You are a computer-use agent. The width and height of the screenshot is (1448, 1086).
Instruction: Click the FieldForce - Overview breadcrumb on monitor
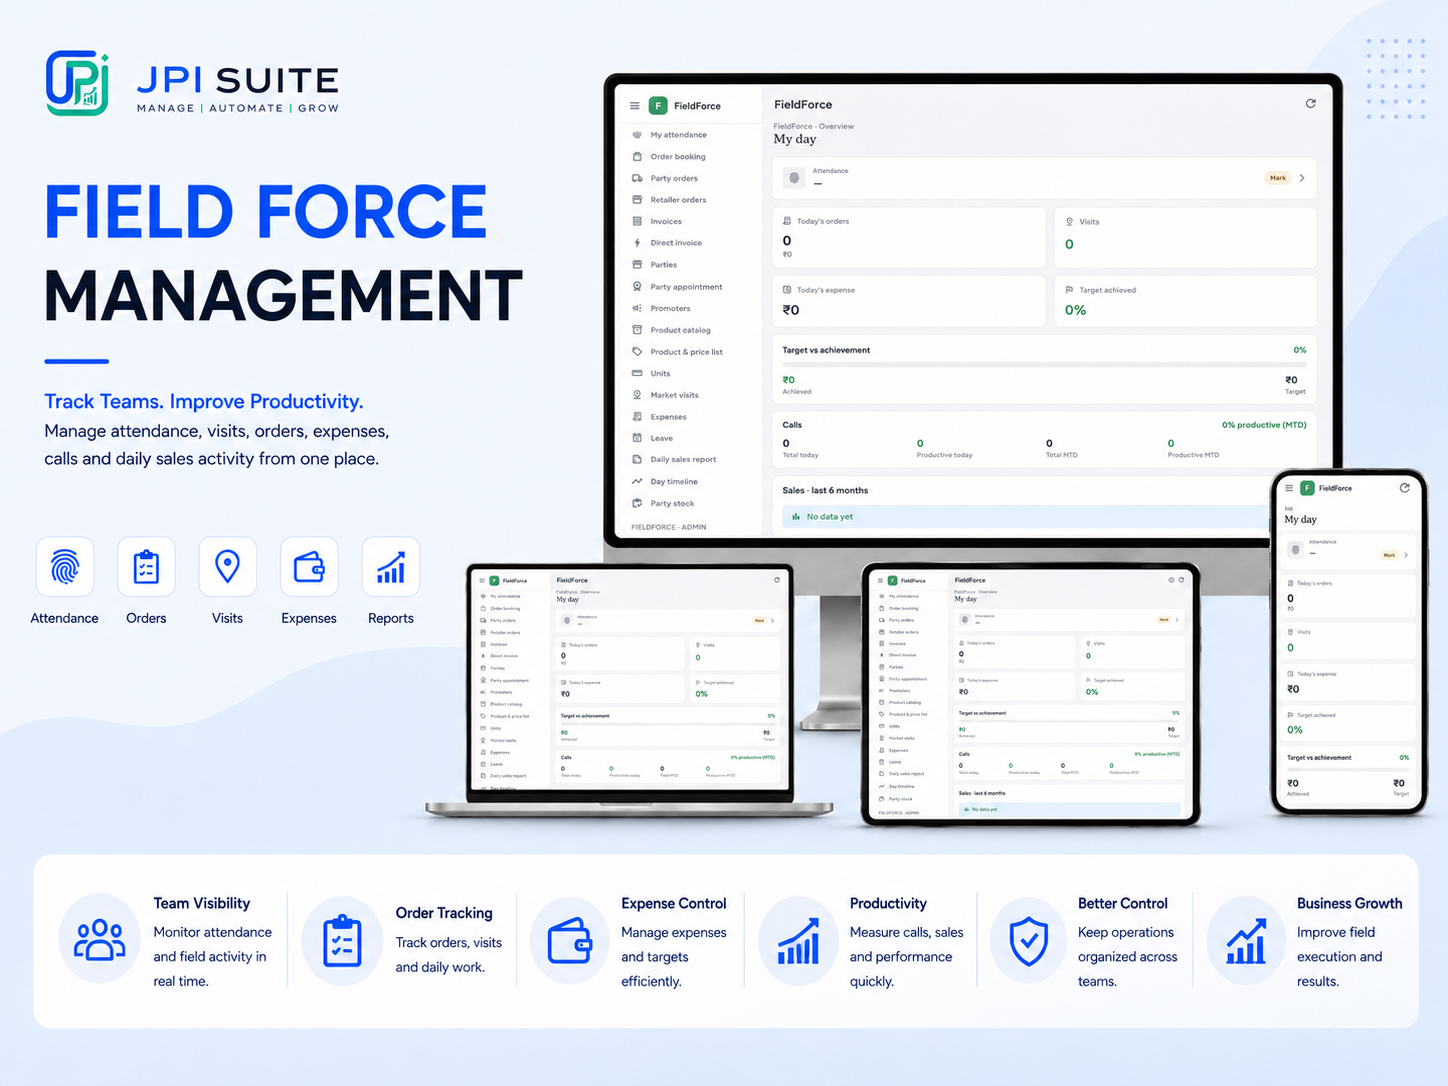[814, 127]
